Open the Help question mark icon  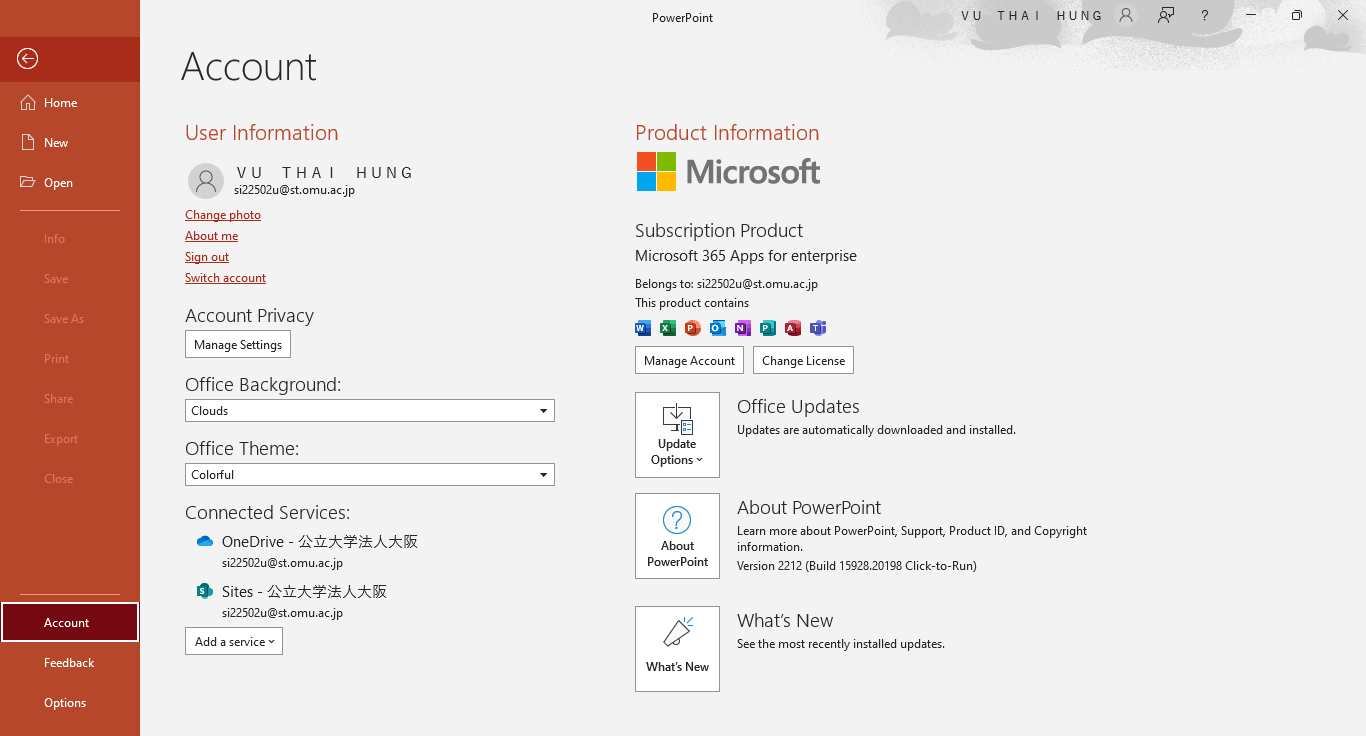[1205, 15]
